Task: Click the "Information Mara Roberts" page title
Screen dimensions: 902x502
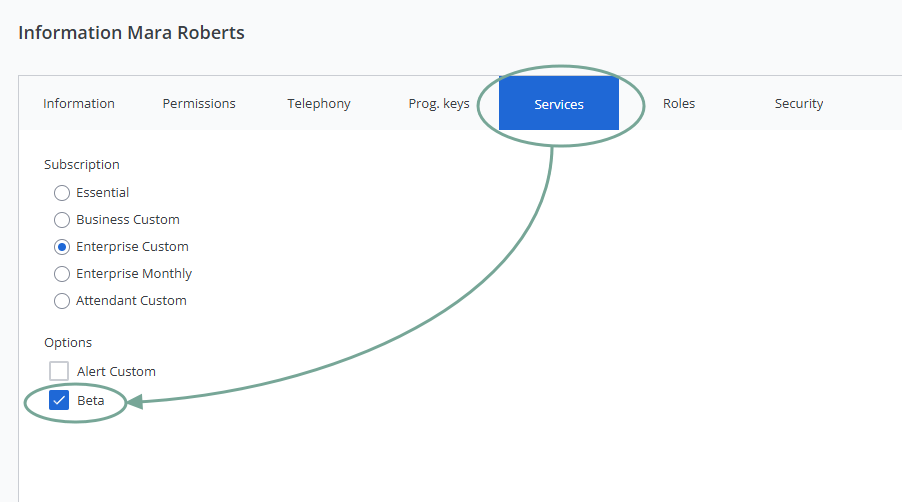Action: pos(131,33)
